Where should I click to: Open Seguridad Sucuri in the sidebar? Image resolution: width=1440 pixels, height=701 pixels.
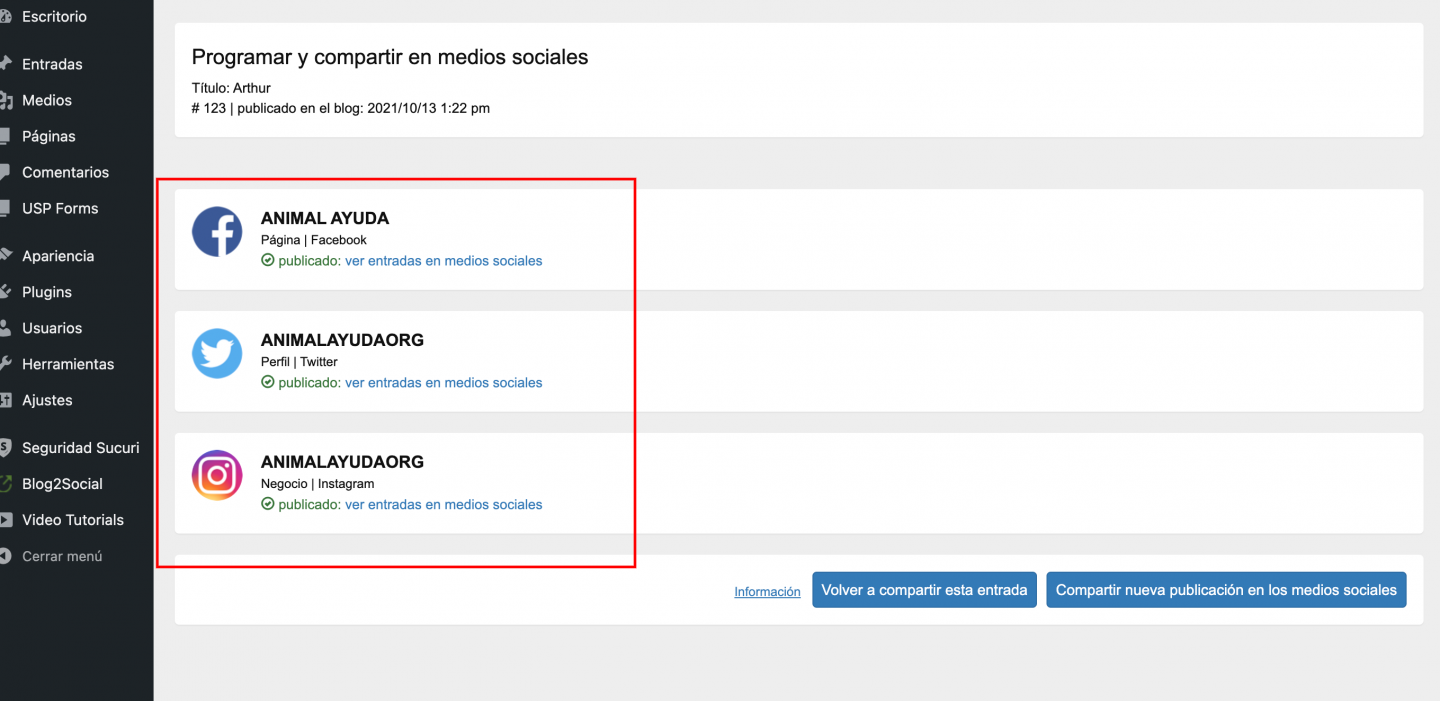tap(80, 448)
